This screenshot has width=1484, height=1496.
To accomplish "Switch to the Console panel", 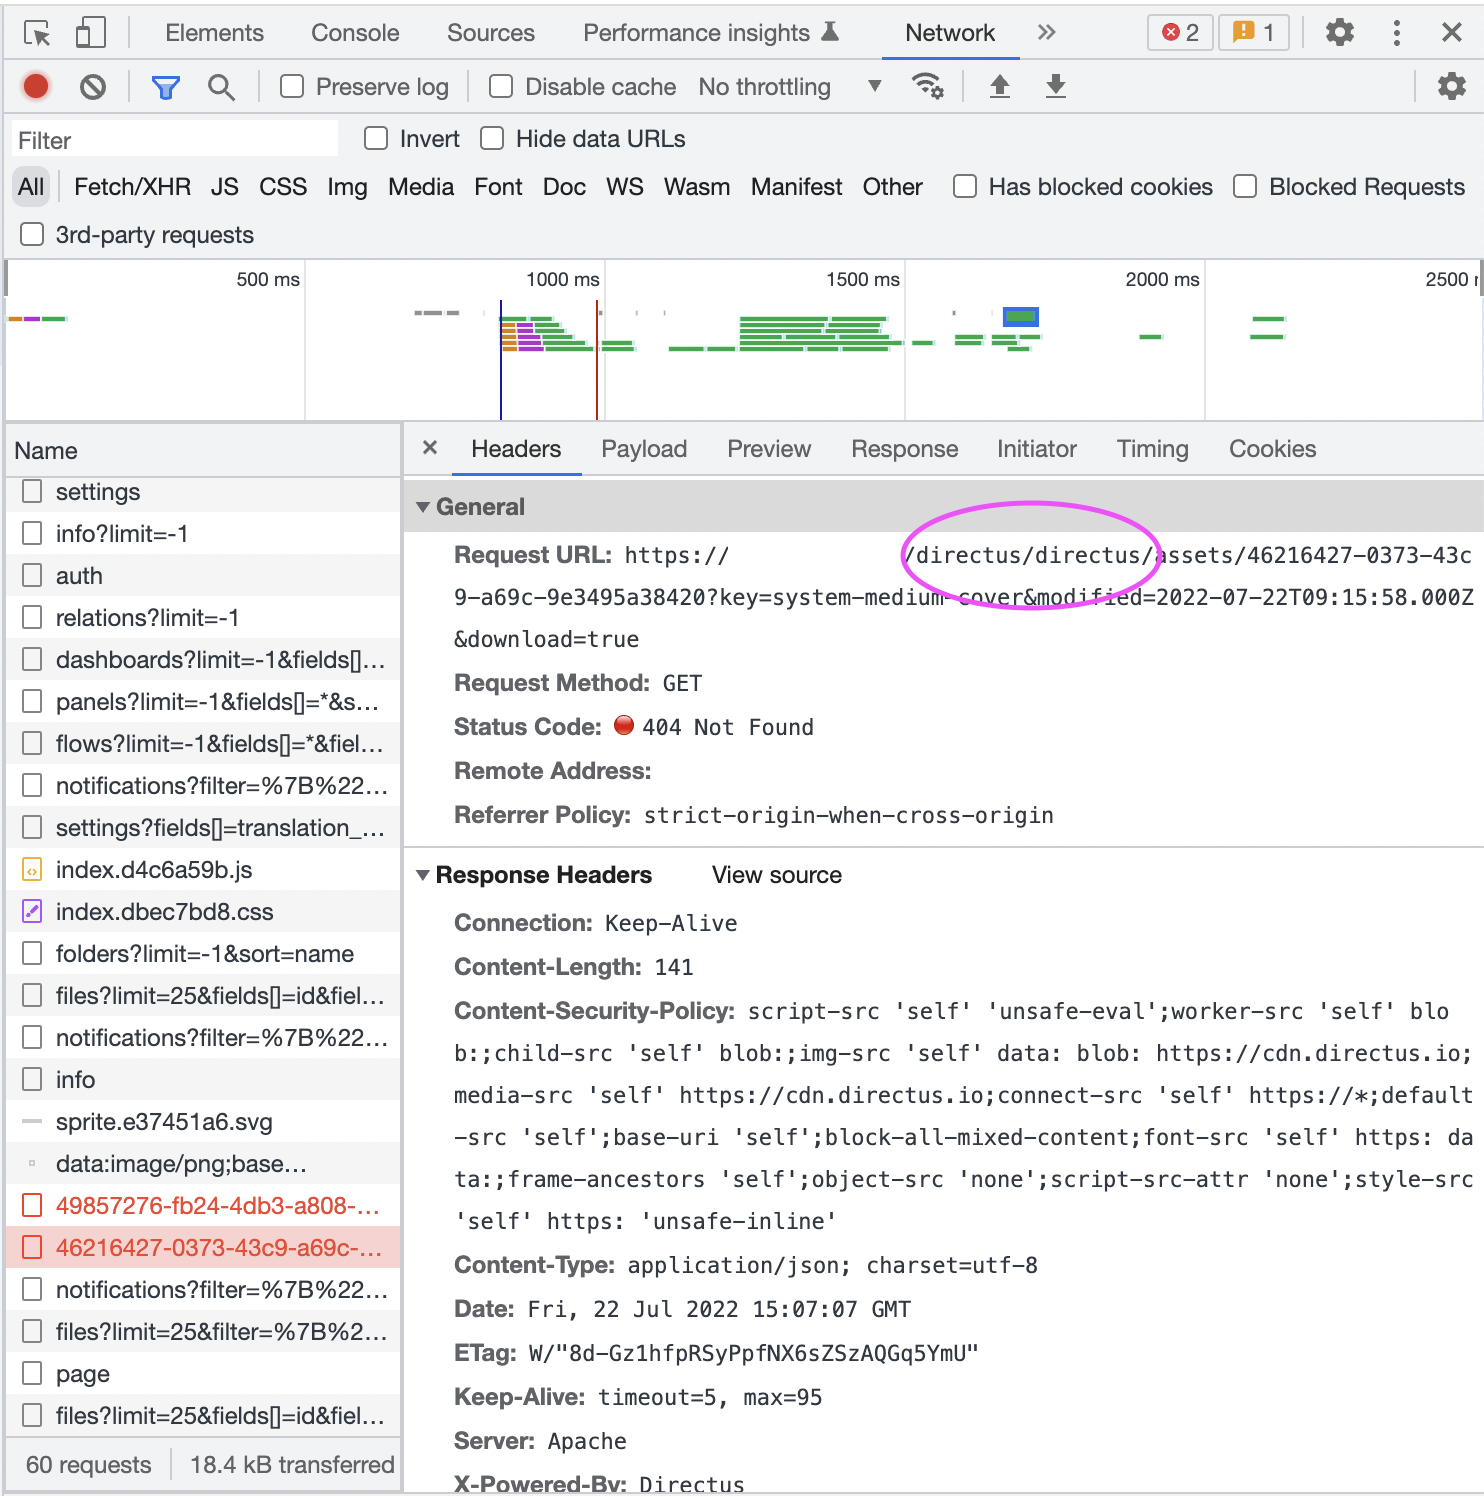I will (355, 32).
